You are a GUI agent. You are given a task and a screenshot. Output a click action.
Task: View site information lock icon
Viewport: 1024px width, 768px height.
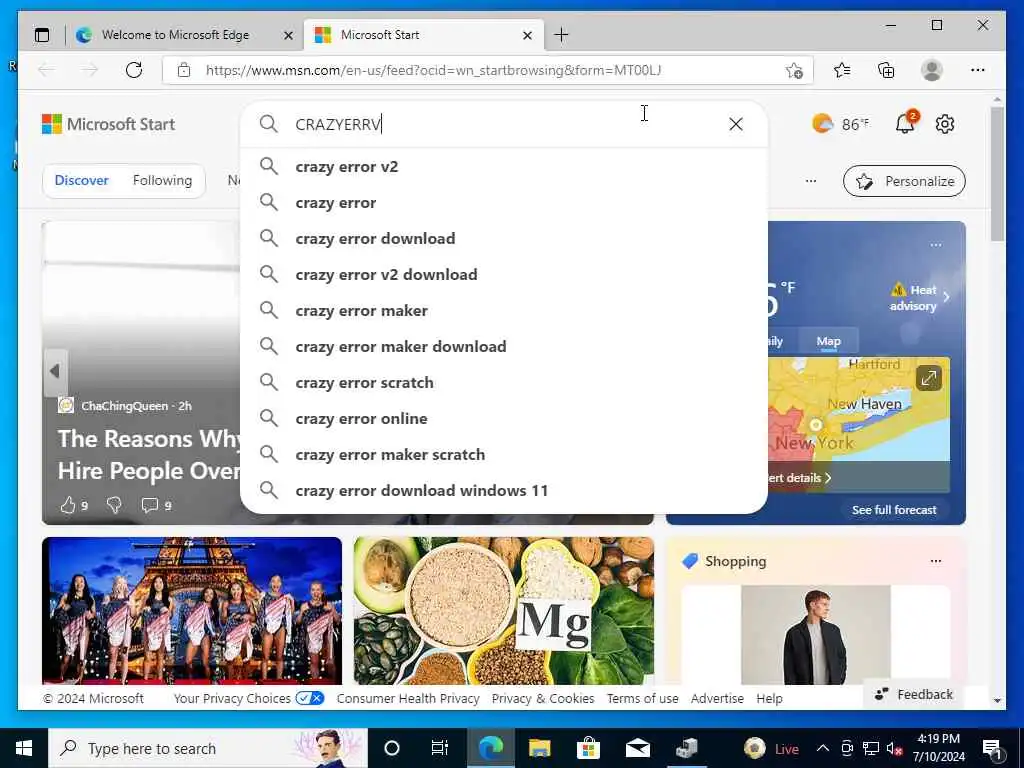click(x=184, y=70)
